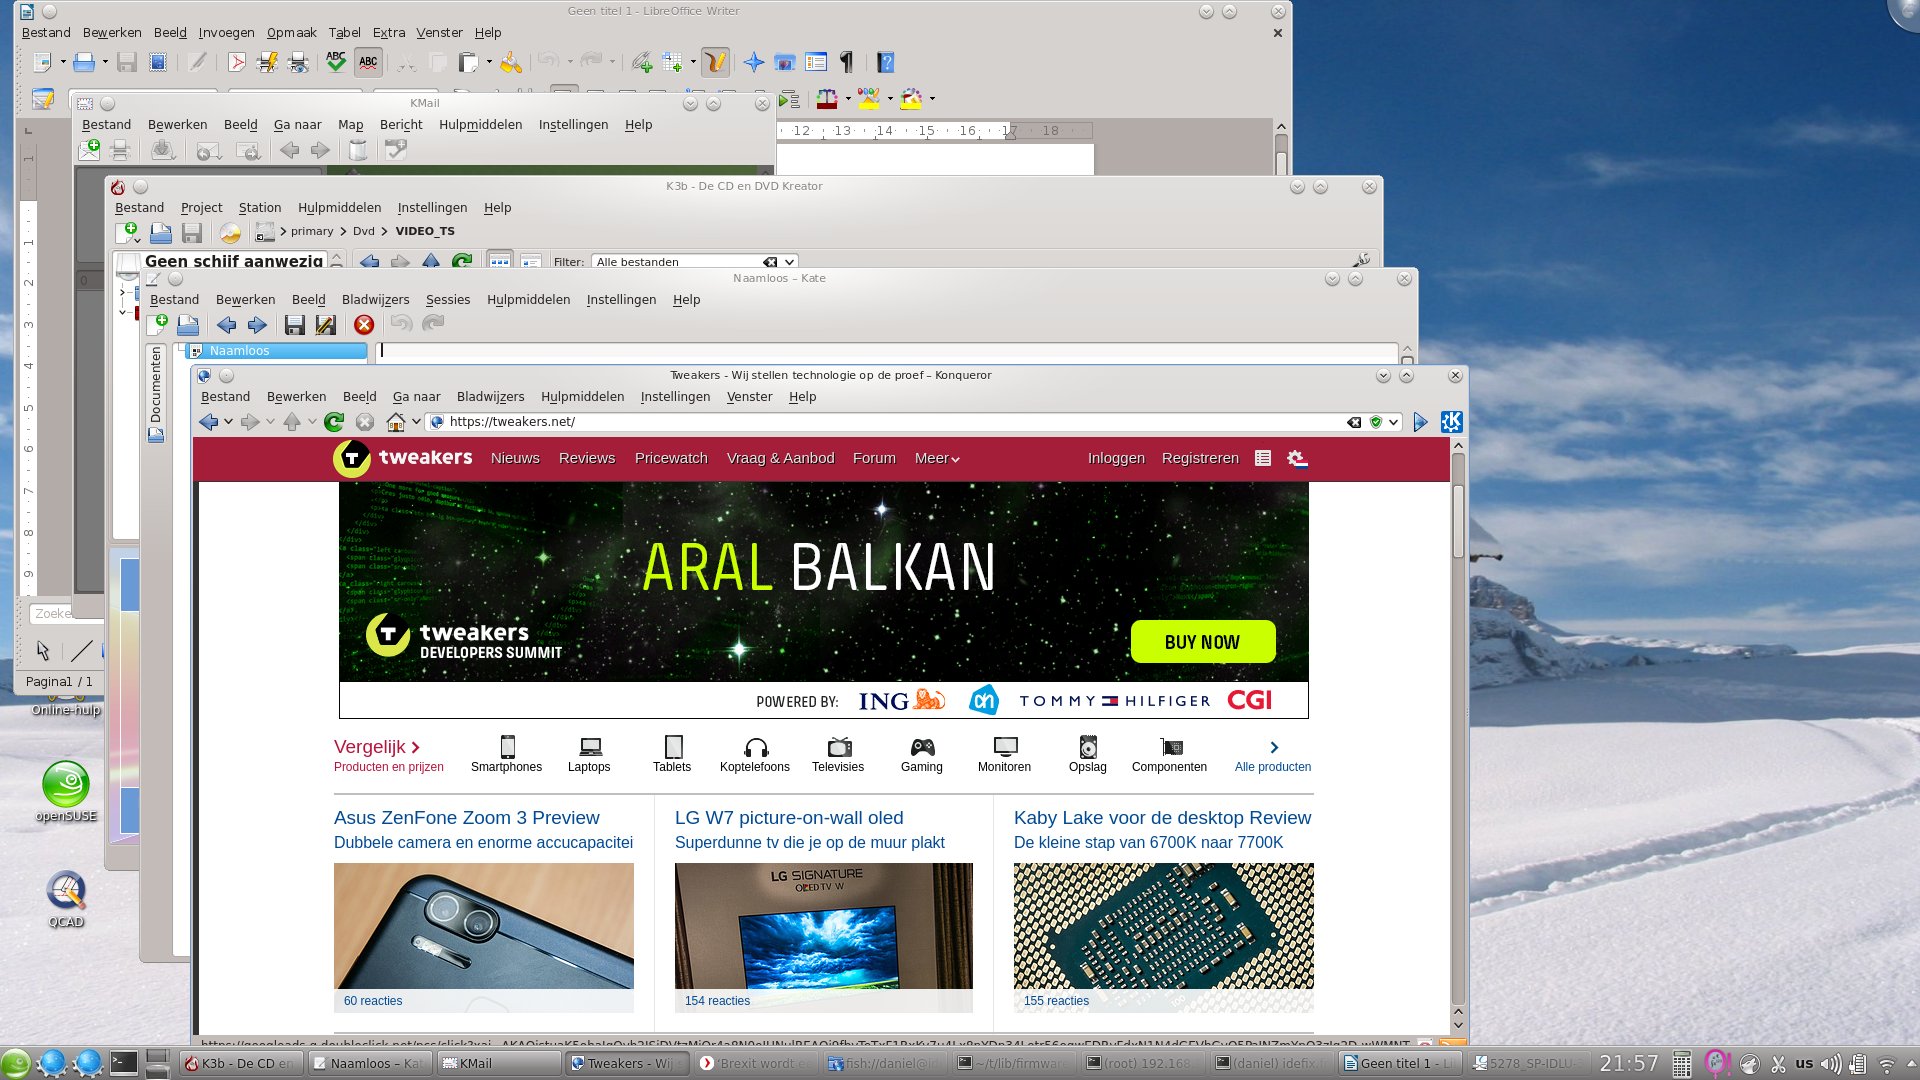Image resolution: width=1920 pixels, height=1080 pixels.
Task: Click red close document icon in Kate
Action: pos(364,324)
